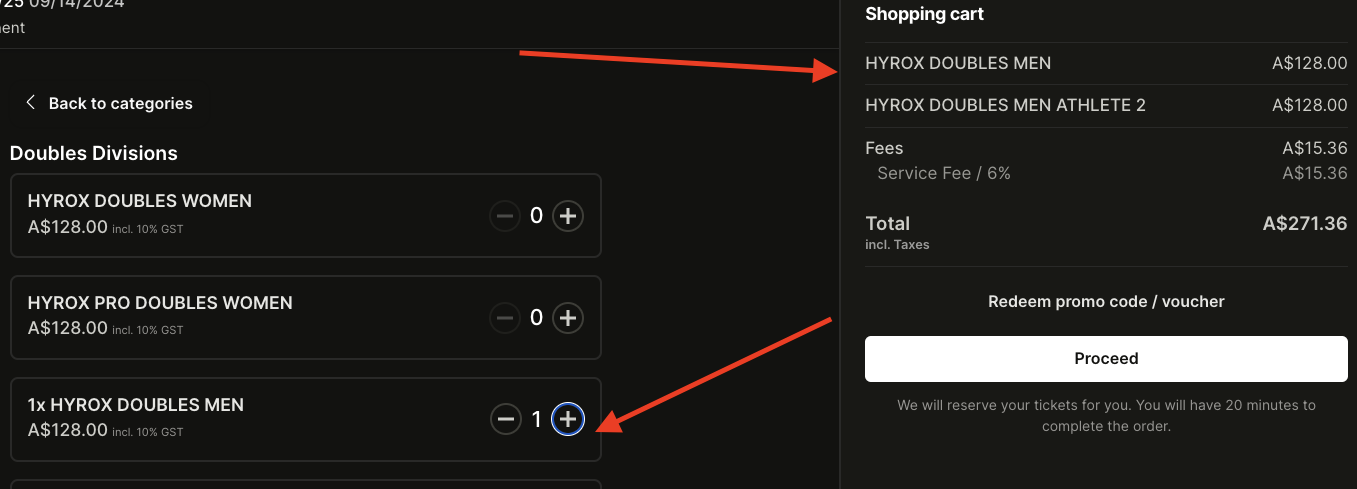
Task: Click the Proceed button
Action: tap(1106, 358)
